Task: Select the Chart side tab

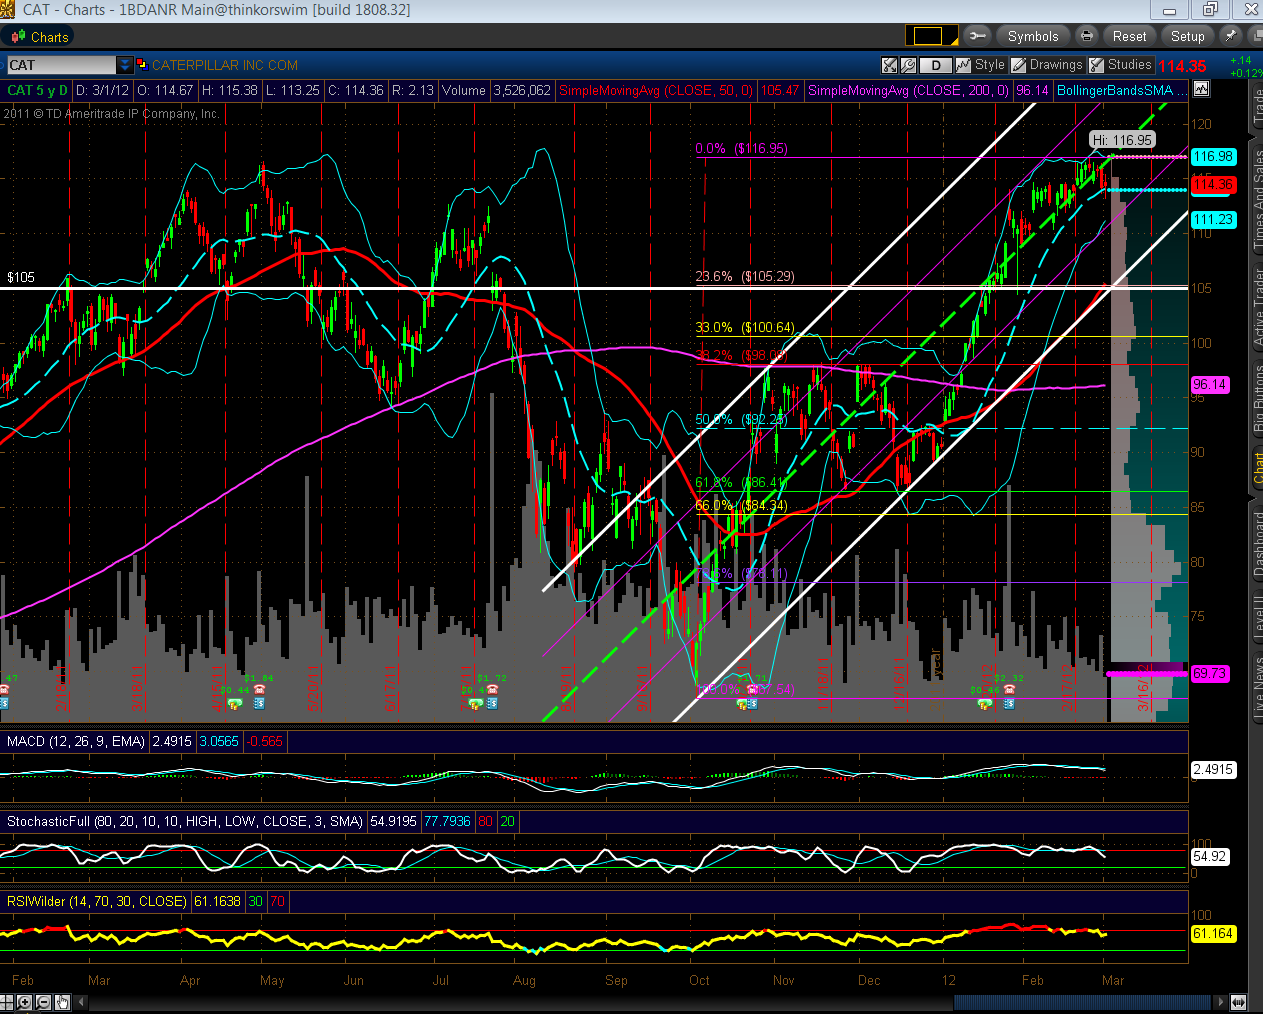Action: (1257, 468)
